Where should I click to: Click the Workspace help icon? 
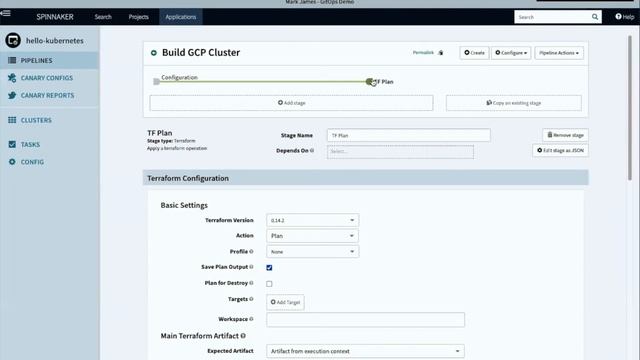click(x=251, y=319)
